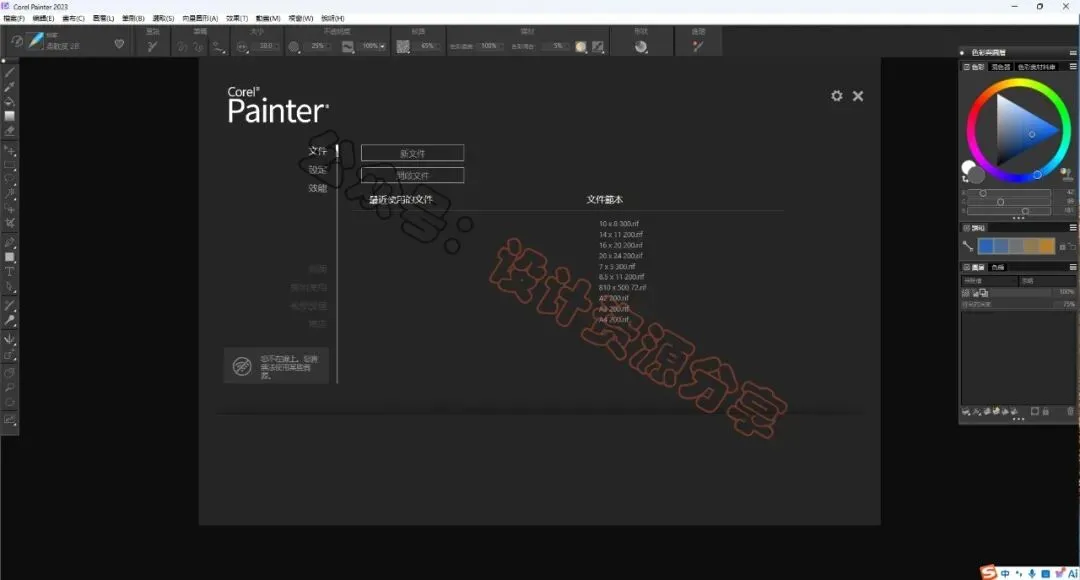Open the harmonies panel options menu

point(1072,227)
